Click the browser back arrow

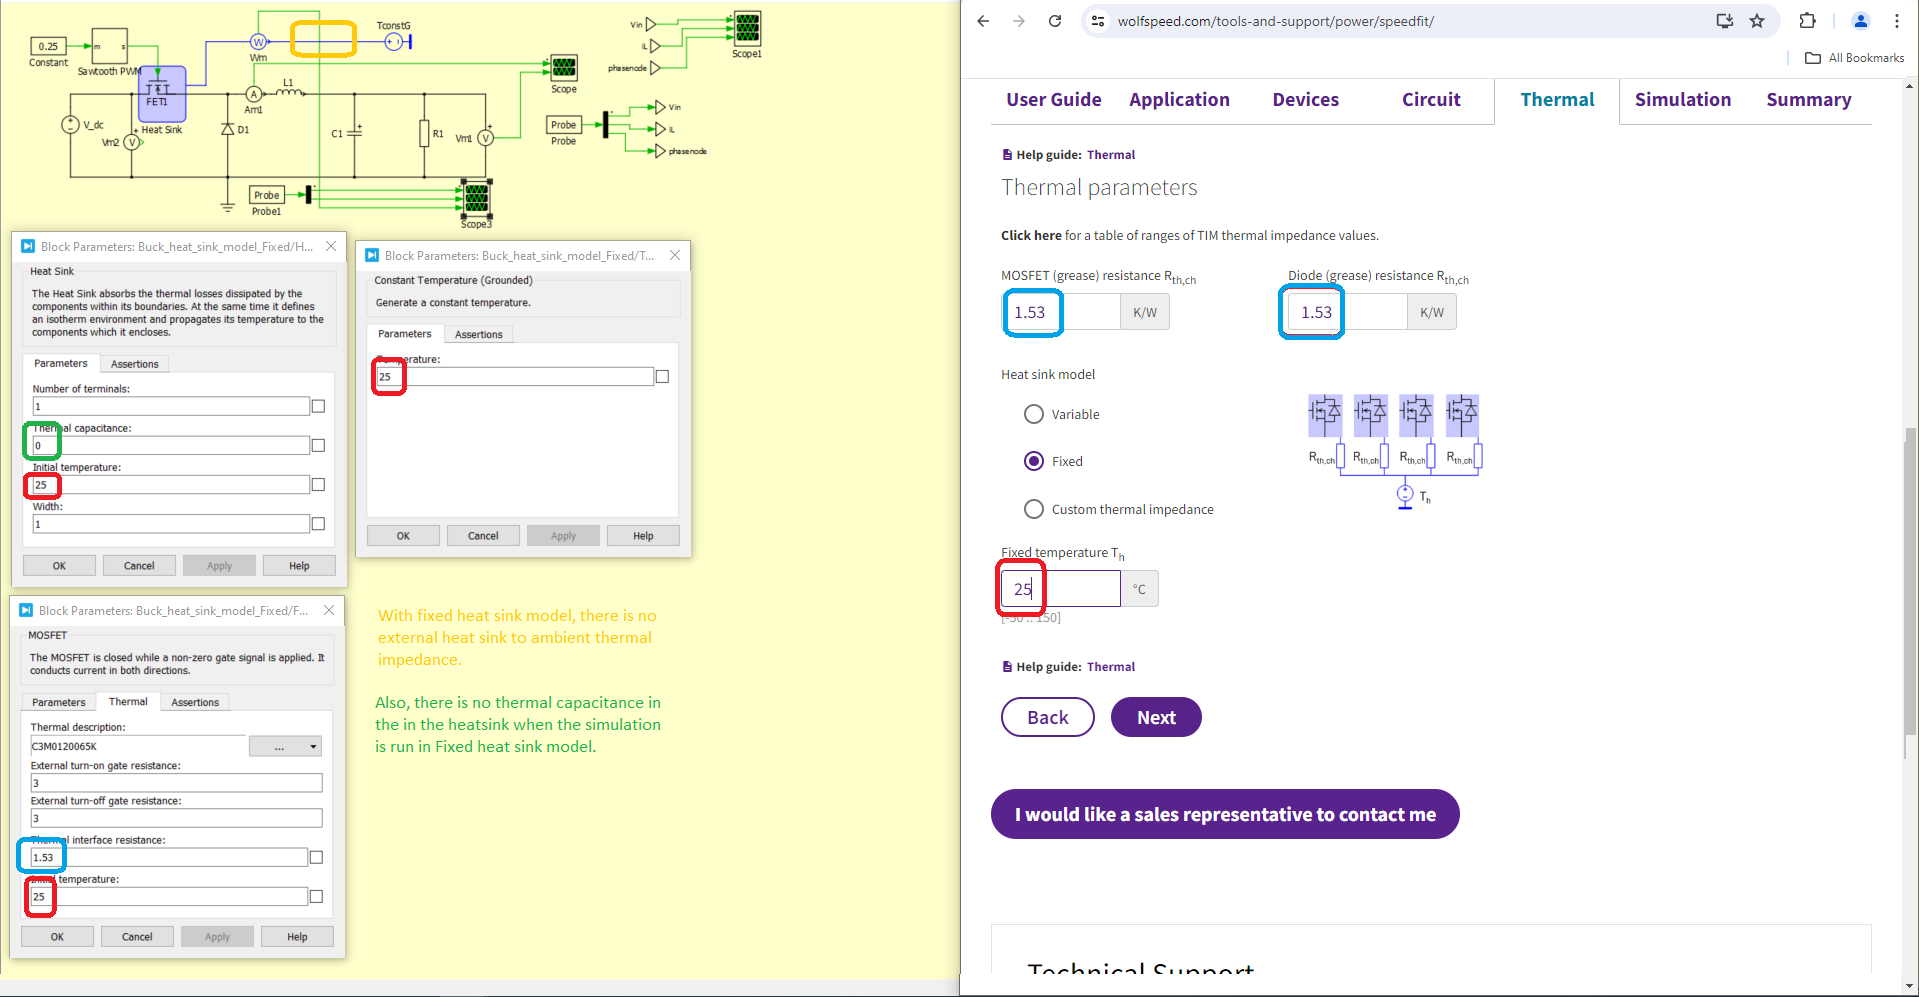(x=983, y=21)
